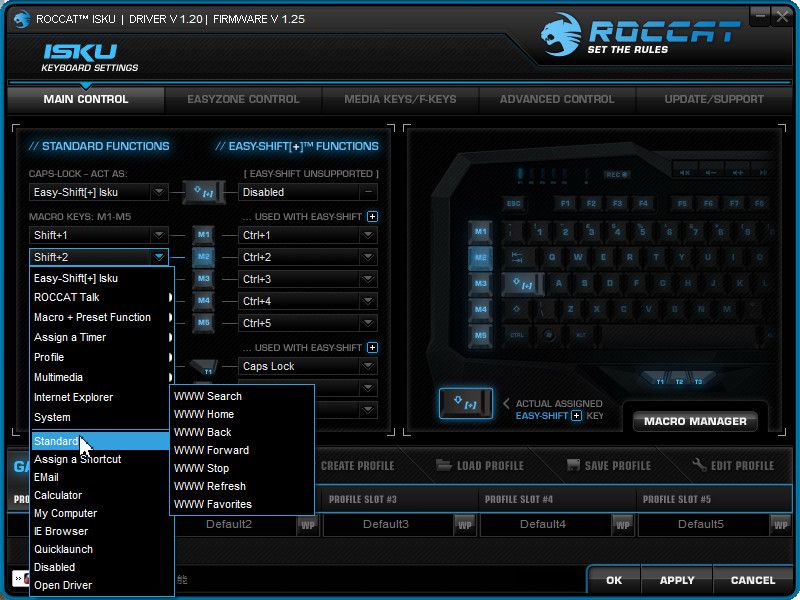
Task: Choose the highlighted Standard entry
Action: point(101,441)
